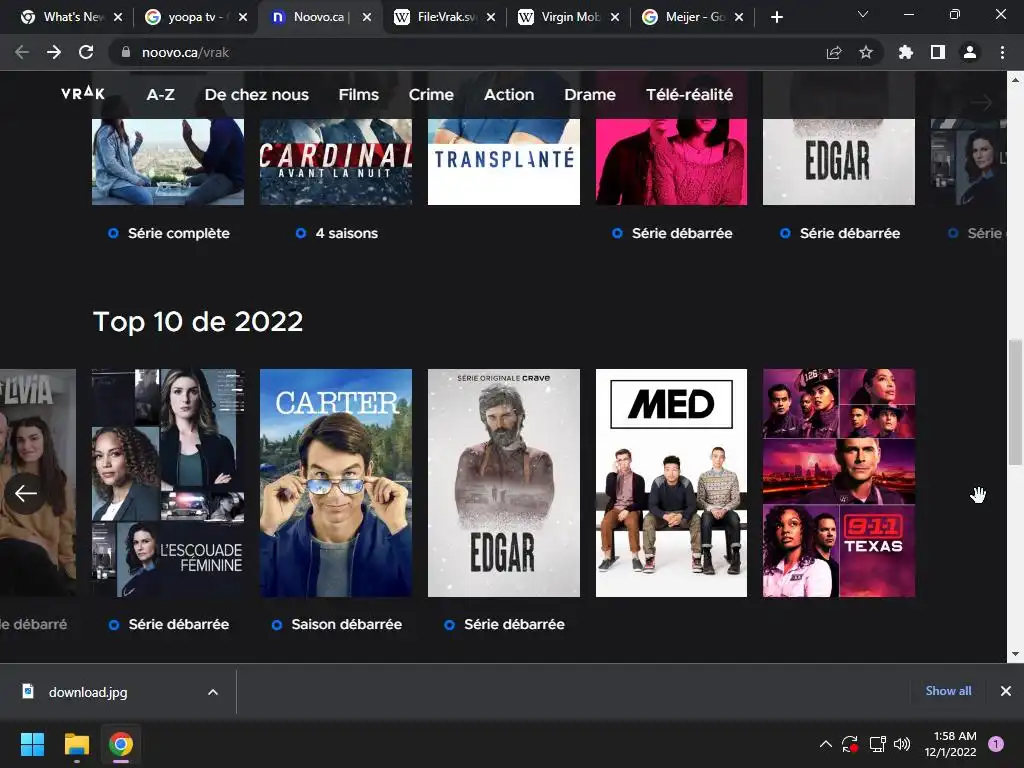Open the download.jpg file
1024x768 pixels.
pos(88,692)
